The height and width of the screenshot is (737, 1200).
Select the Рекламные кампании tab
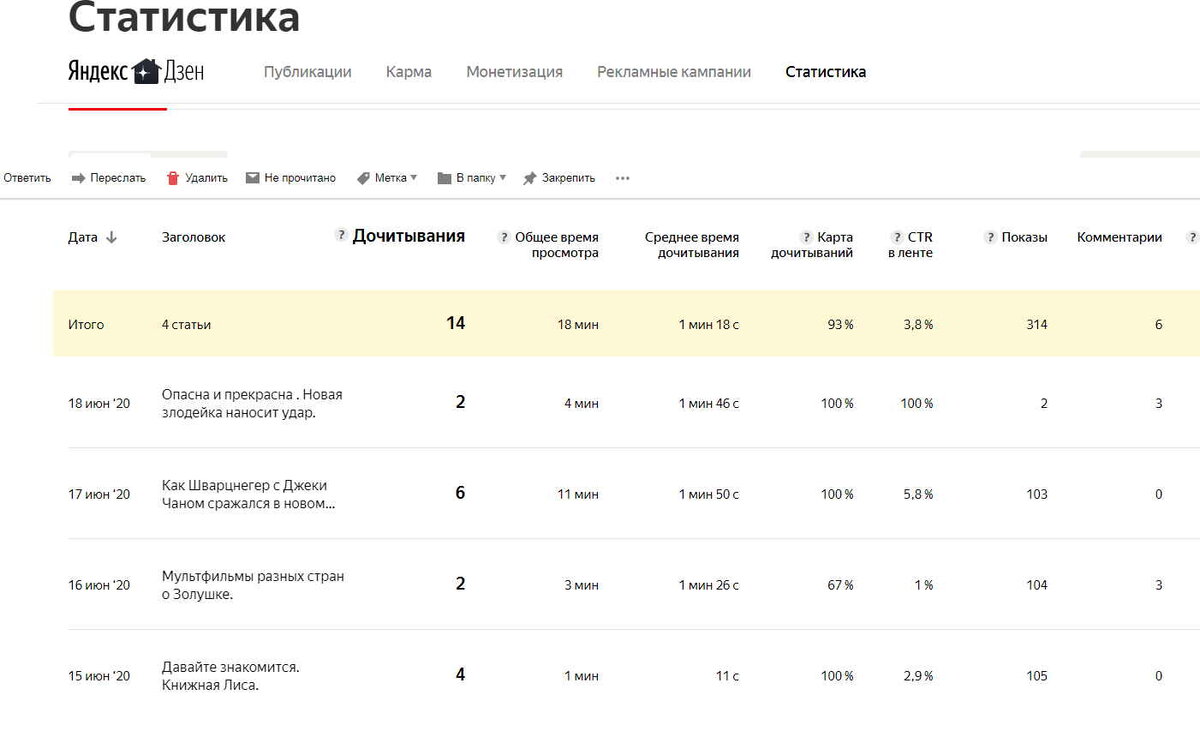point(674,71)
